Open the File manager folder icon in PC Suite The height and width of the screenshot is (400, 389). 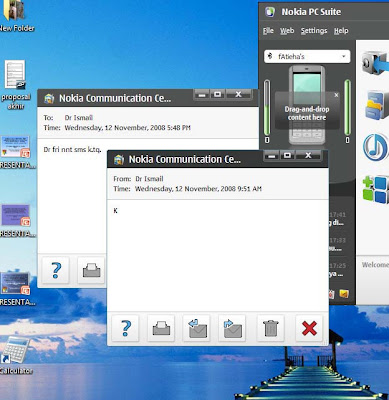[x=377, y=105]
